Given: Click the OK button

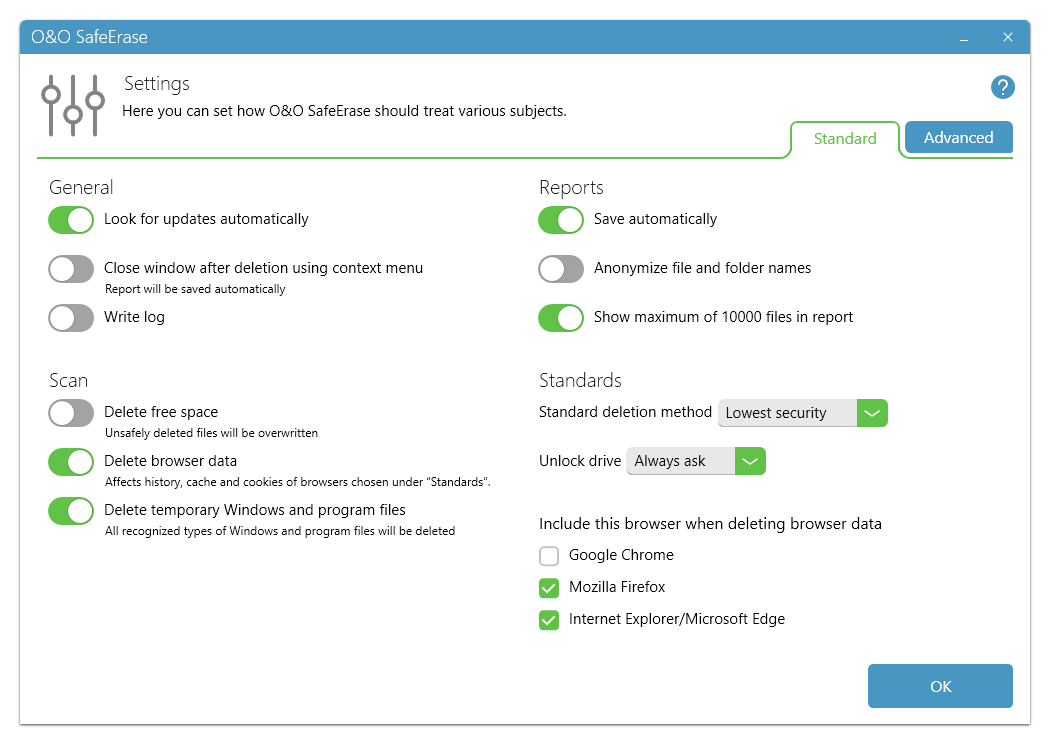Looking at the screenshot, I should 940,686.
